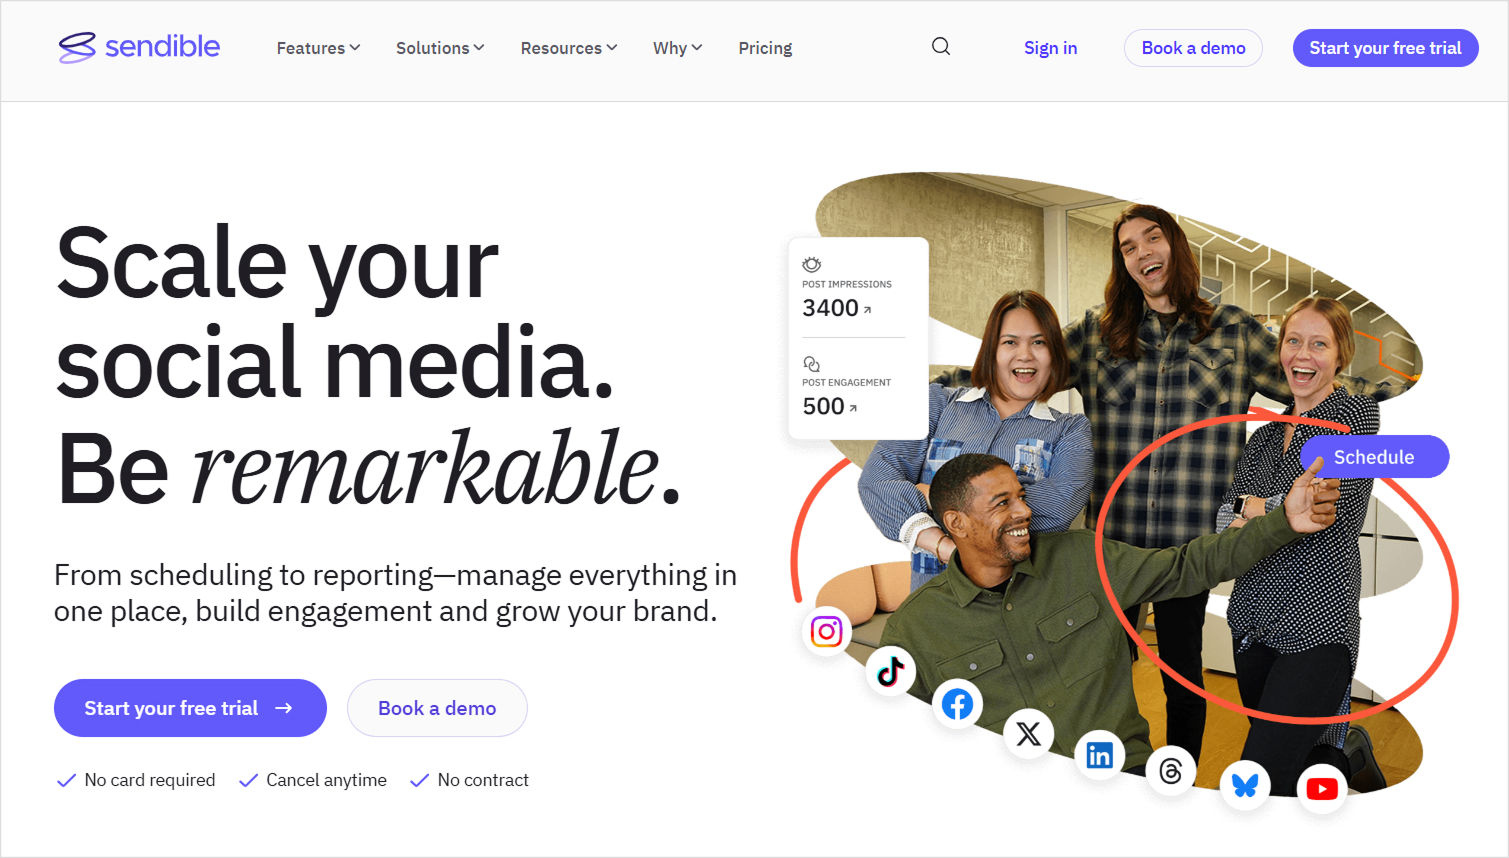This screenshot has width=1509, height=858.
Task: Click the X (Twitter) icon
Action: (1028, 734)
